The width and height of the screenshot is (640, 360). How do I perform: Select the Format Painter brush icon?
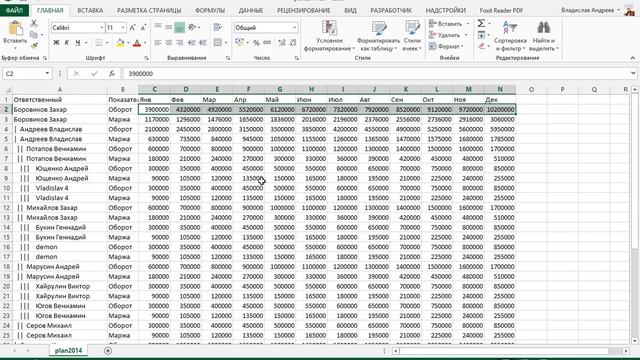(34, 45)
